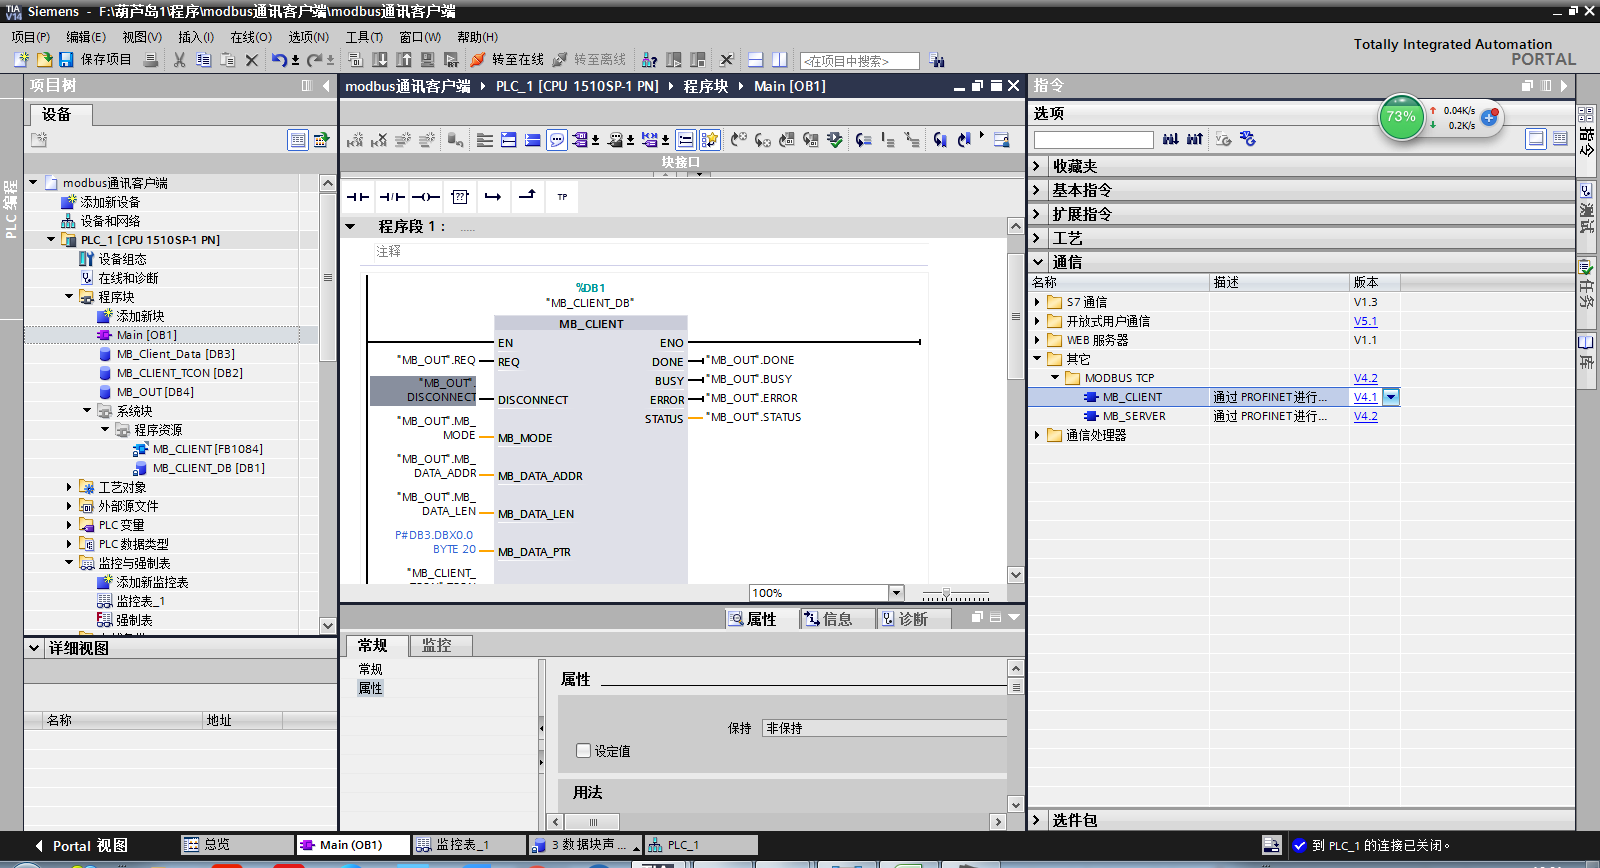
Task: Collapse the project tree with arrow icon
Action: [326, 86]
